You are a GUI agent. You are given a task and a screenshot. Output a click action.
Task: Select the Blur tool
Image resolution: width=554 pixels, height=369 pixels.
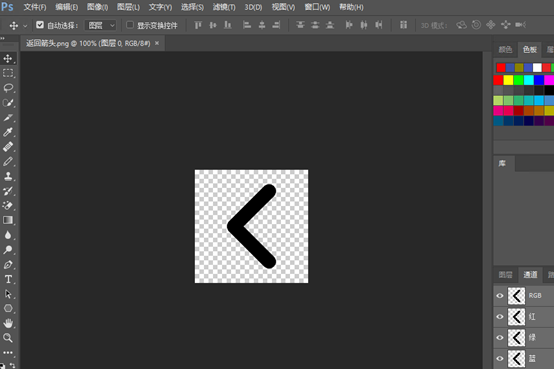tap(8, 235)
